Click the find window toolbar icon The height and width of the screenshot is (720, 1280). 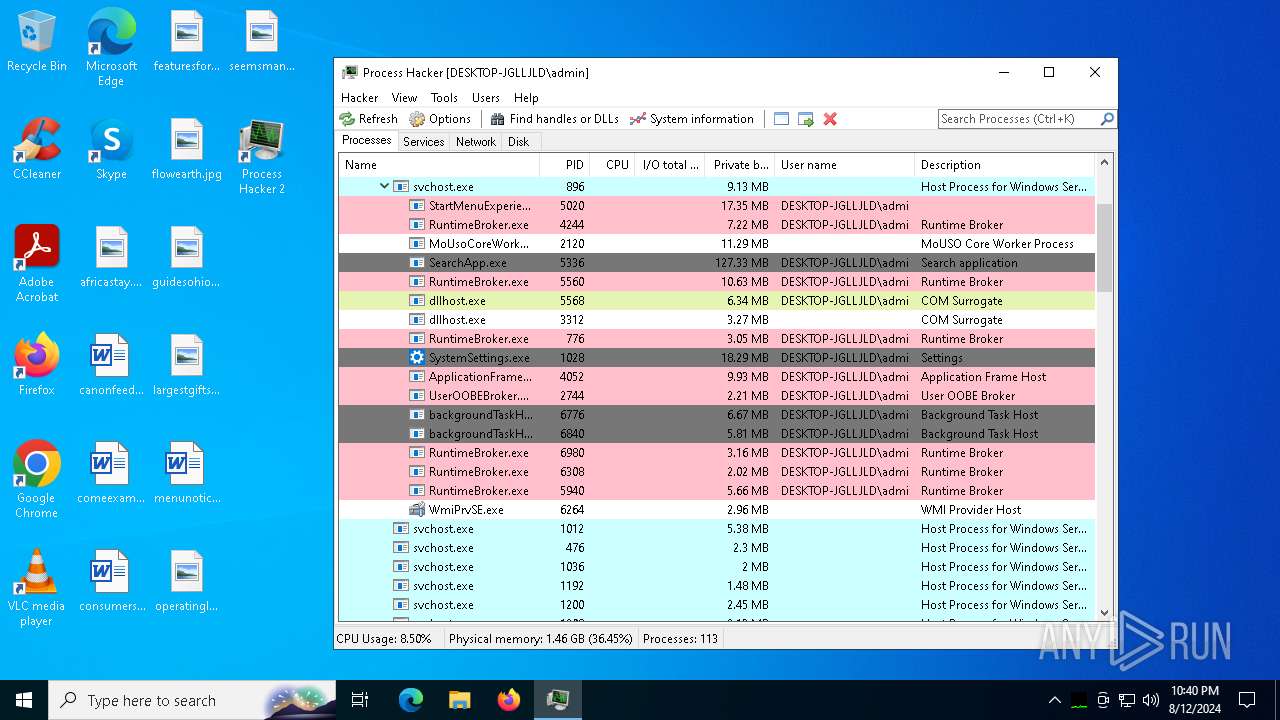point(782,119)
